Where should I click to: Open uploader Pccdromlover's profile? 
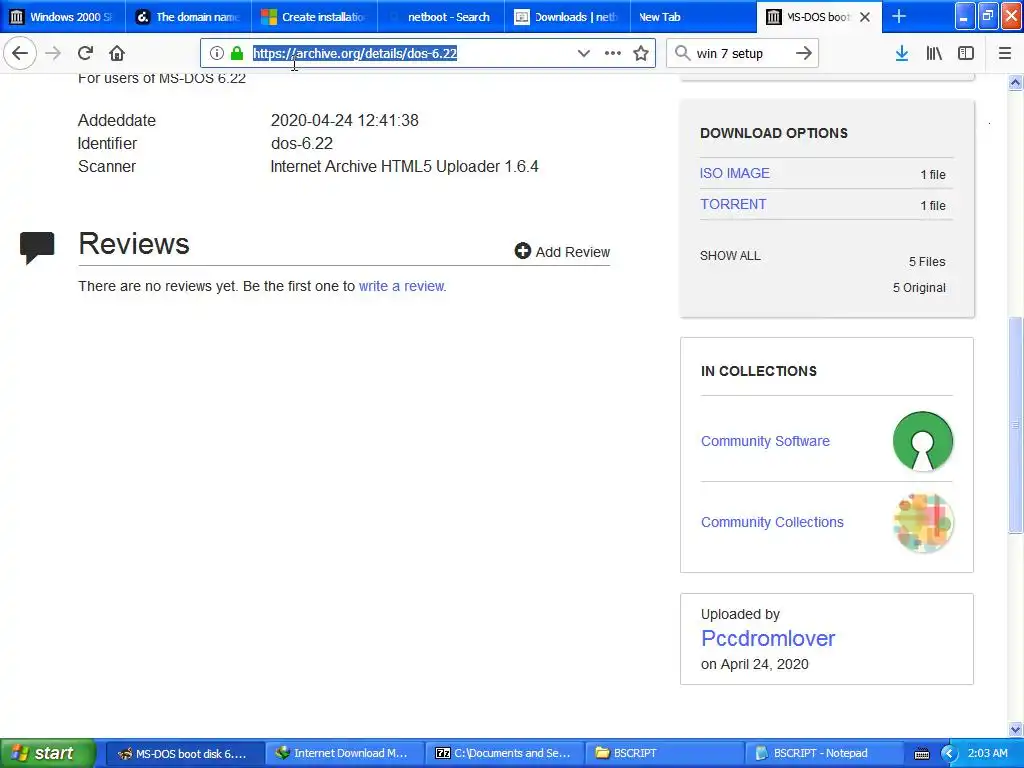(x=768, y=638)
